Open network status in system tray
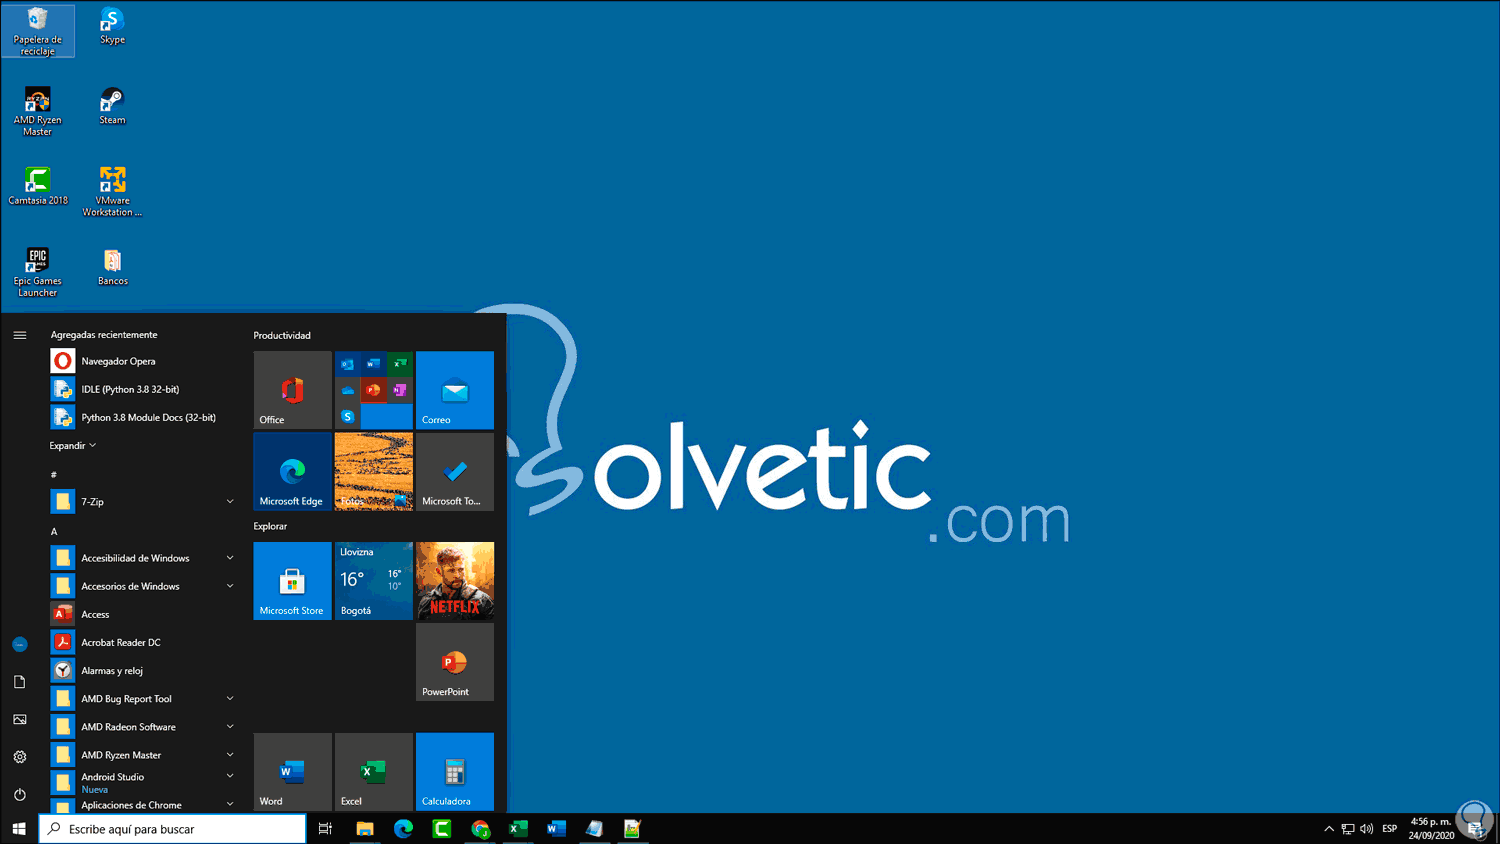This screenshot has width=1500, height=844. click(x=1348, y=829)
